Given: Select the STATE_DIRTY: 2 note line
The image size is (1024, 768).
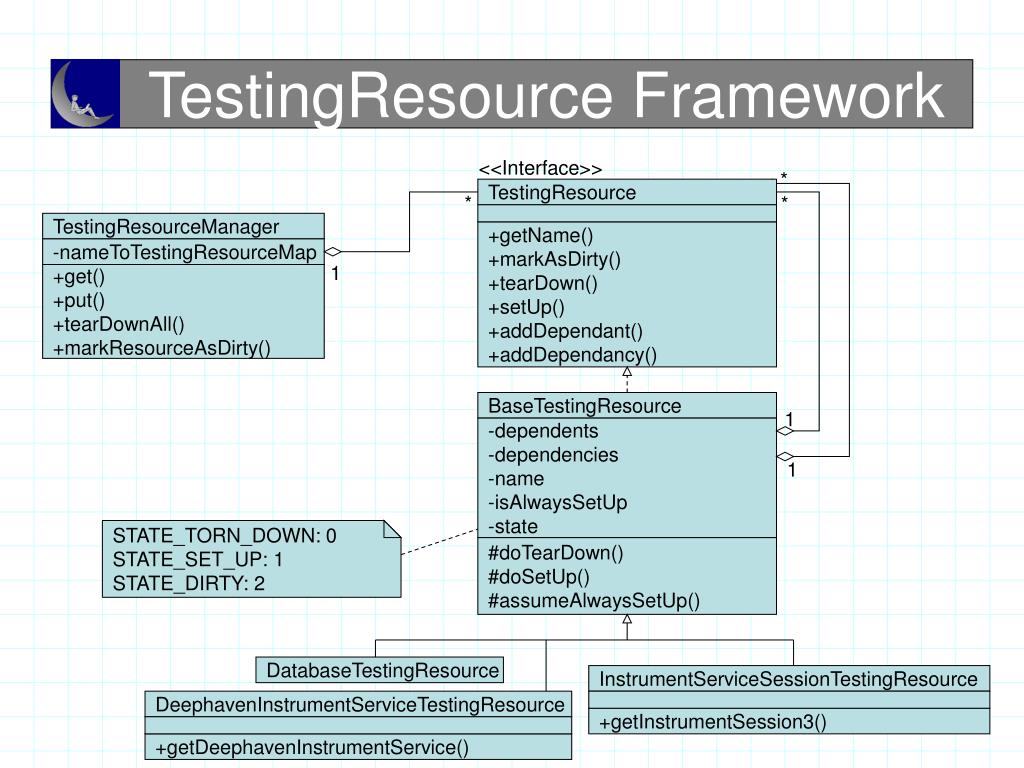Looking at the screenshot, I should point(189,584).
